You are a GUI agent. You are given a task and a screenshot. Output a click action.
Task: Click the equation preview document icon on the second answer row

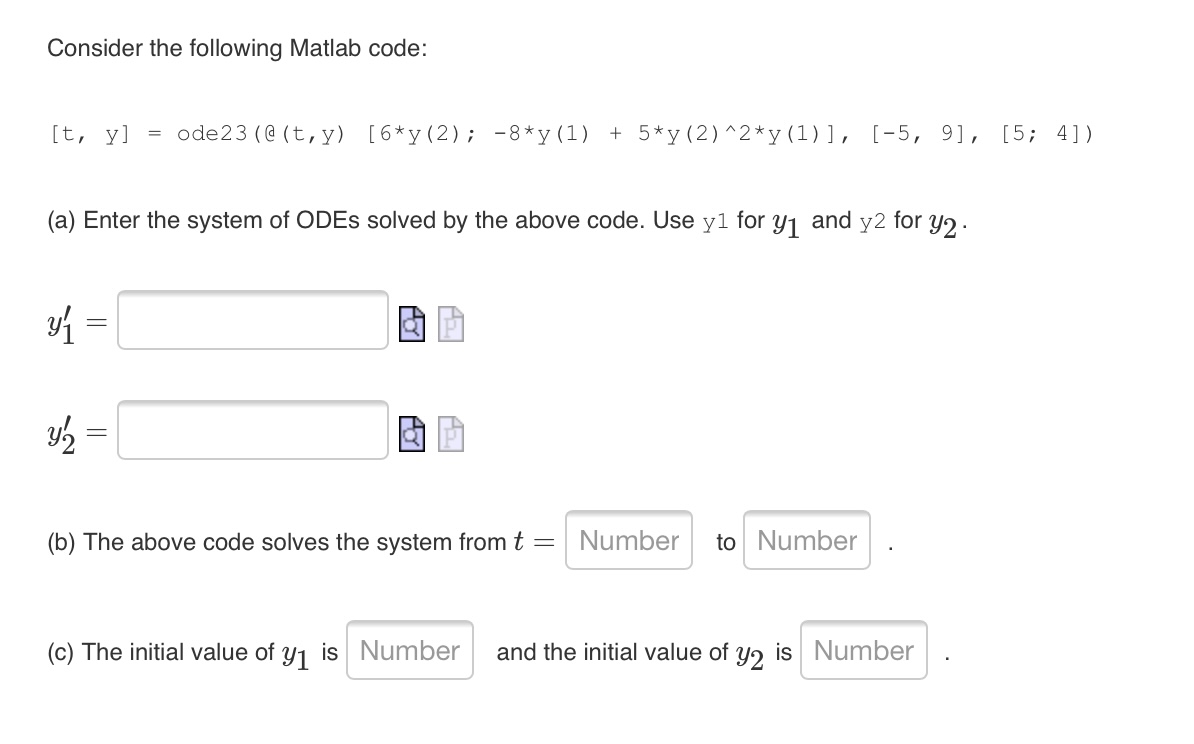(x=448, y=434)
